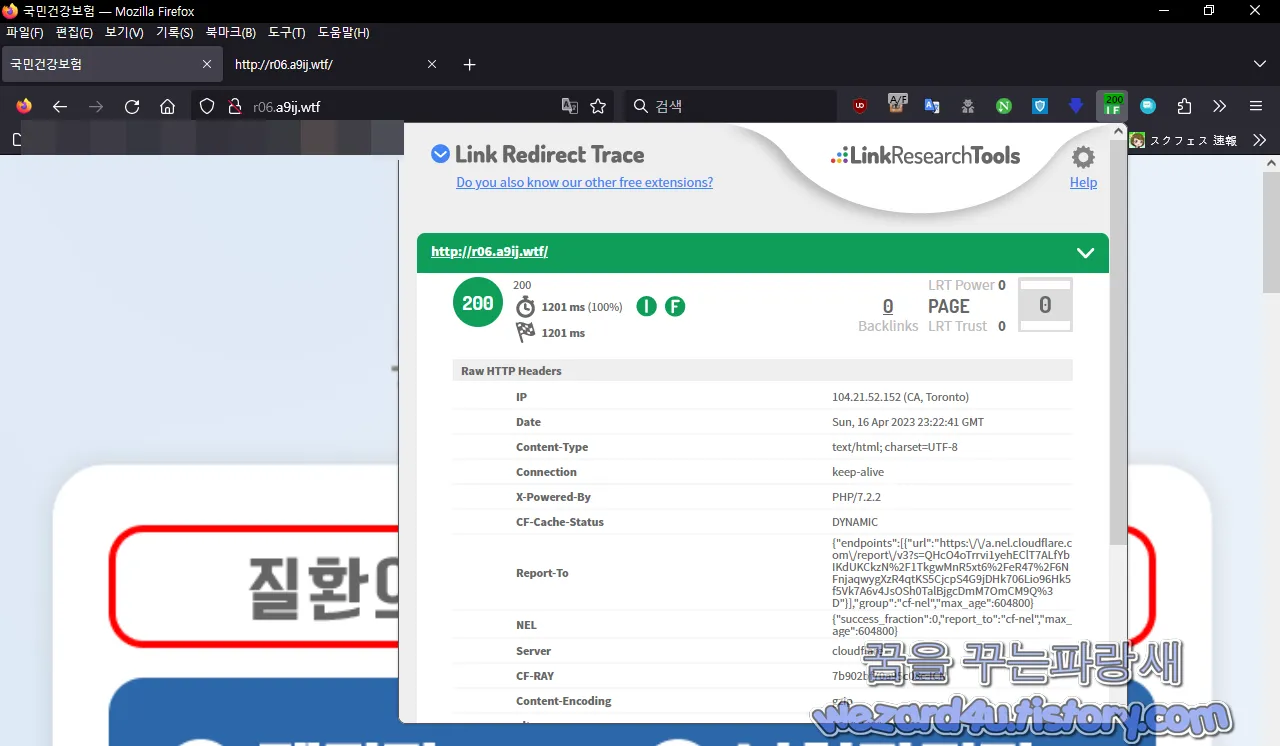This screenshot has width=1280, height=746.
Task: Show more toolbar tools chevron
Action: pos(1220,106)
